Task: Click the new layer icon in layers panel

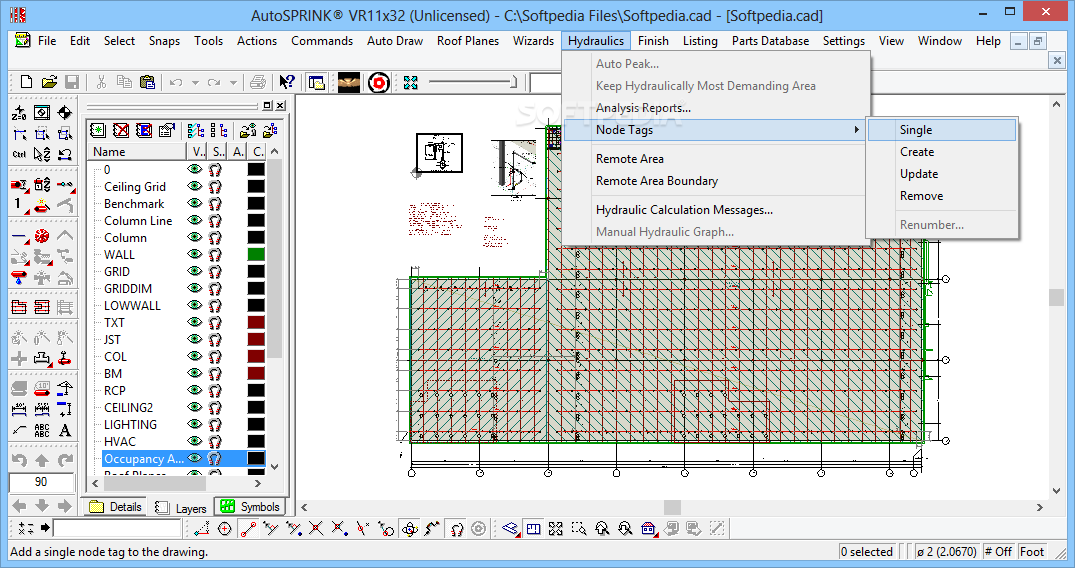Action: coord(98,130)
